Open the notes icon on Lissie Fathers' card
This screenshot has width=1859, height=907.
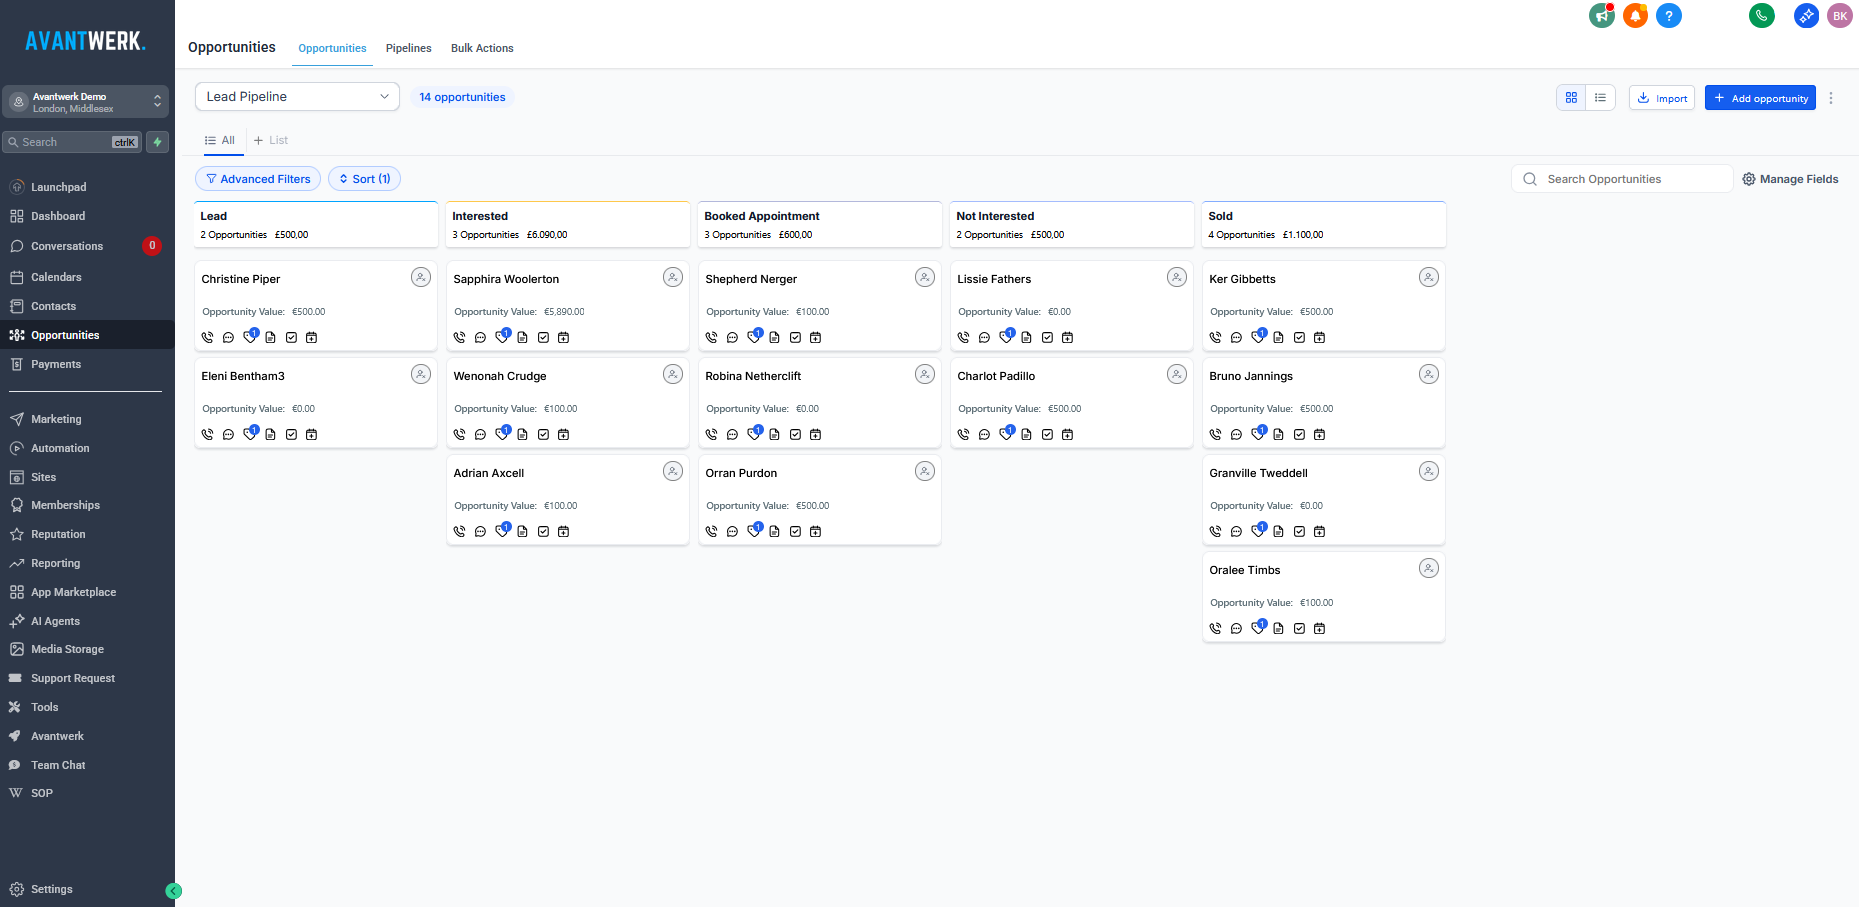point(1026,337)
